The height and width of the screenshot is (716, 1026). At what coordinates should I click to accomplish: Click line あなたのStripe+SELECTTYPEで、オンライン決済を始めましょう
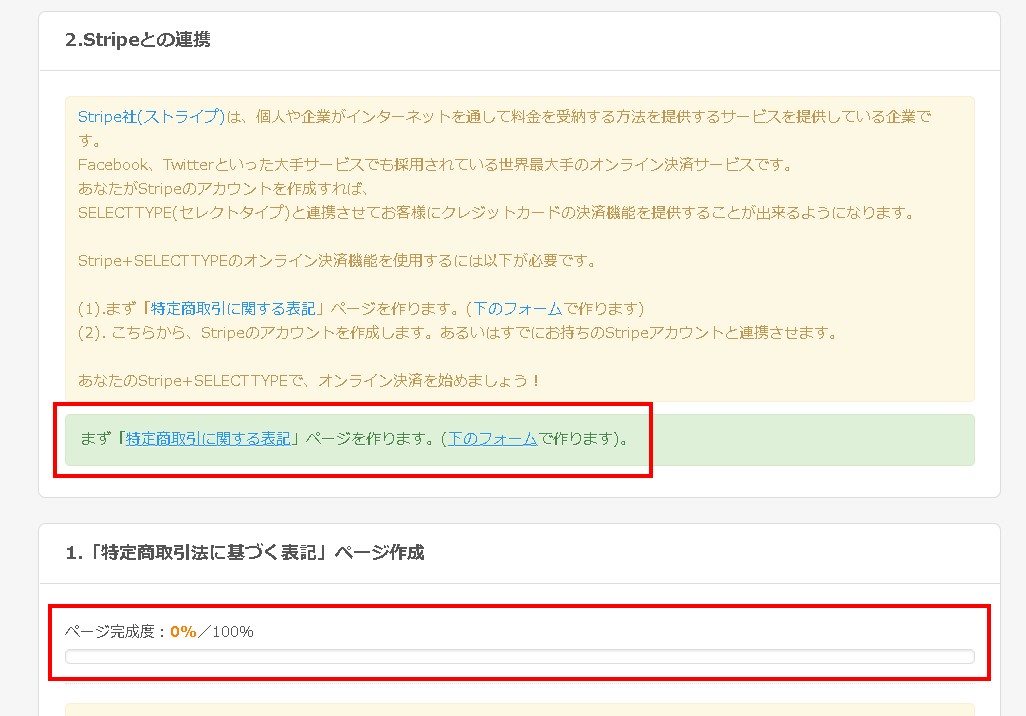(x=309, y=380)
